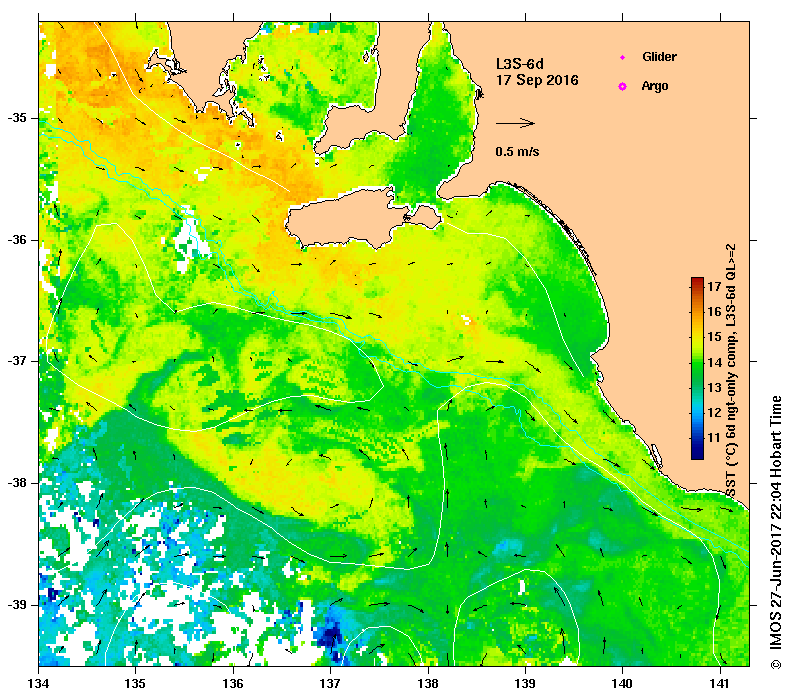Click latitude label '-39'
This screenshot has width=791, height=700.
[x=18, y=604]
